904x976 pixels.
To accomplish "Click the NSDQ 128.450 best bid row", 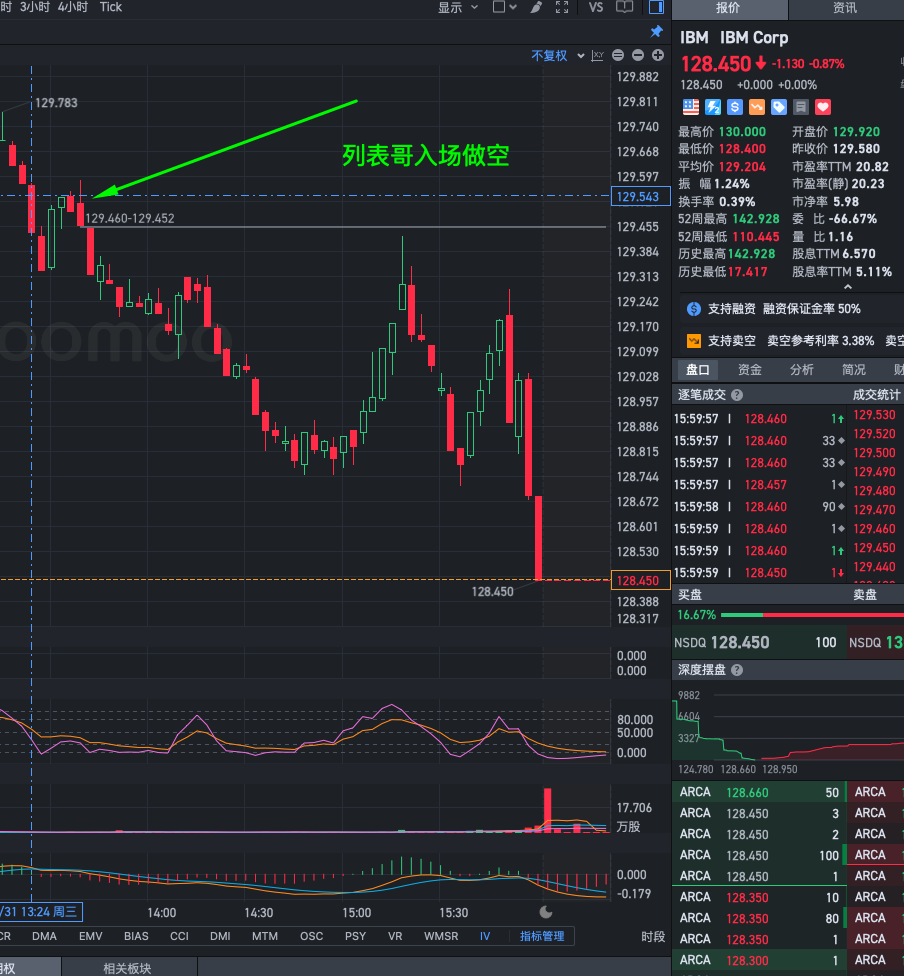I will click(x=758, y=642).
